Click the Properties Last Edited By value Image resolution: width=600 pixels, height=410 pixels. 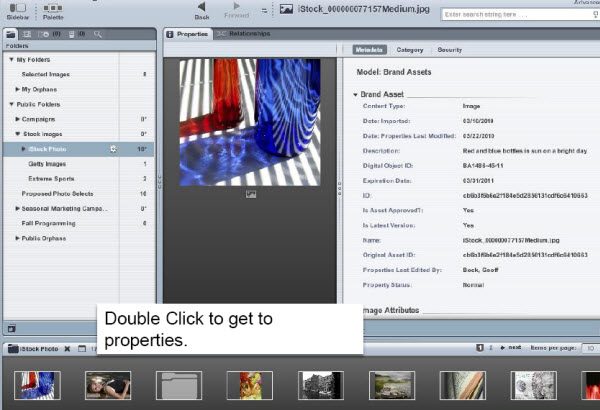pyautogui.click(x=480, y=270)
